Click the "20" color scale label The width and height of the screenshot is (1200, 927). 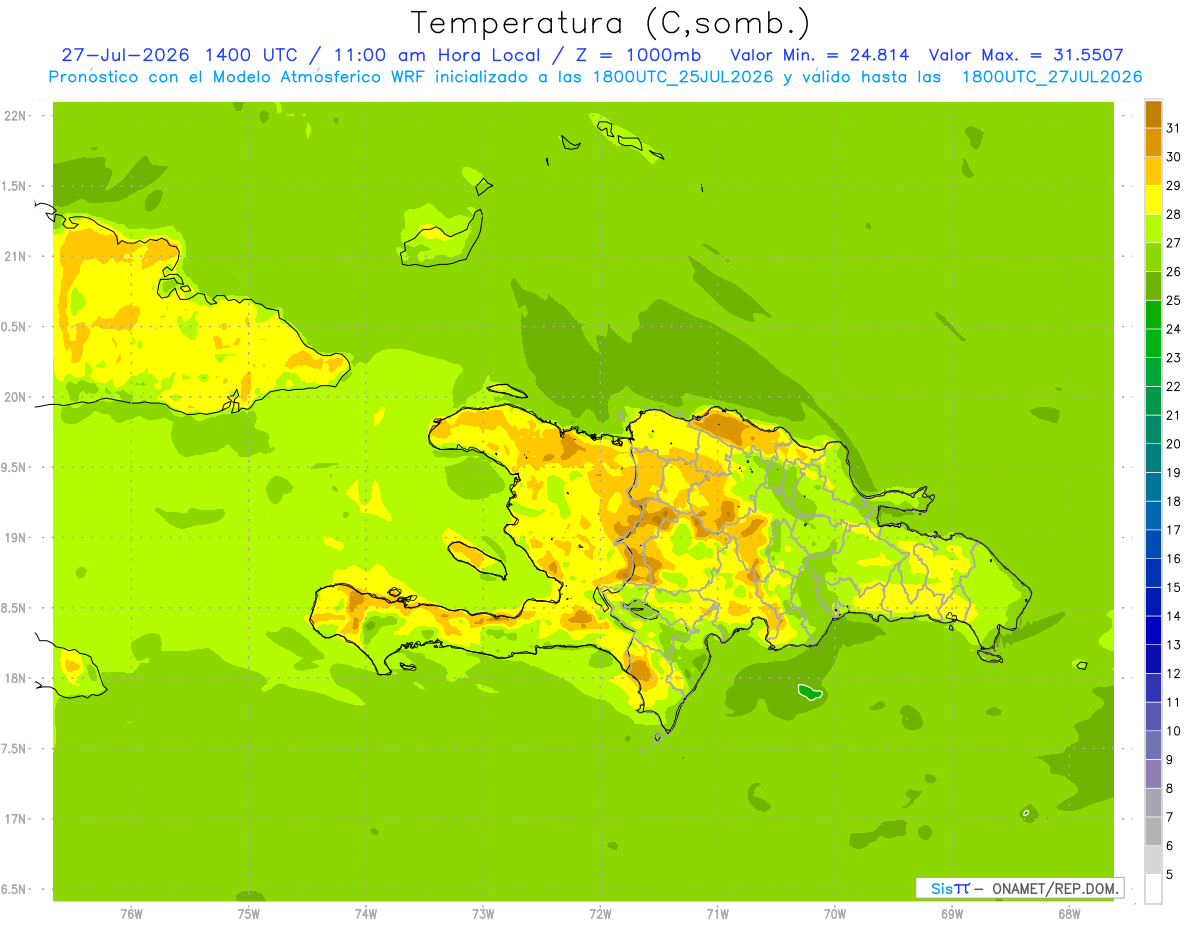tap(1173, 443)
